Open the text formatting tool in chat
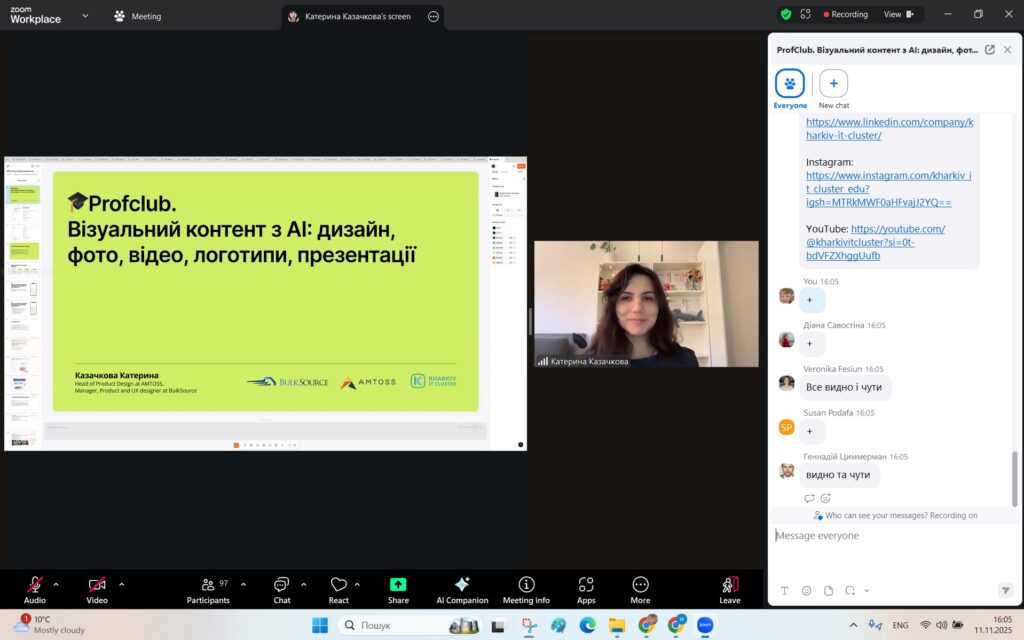1024x640 pixels. pyautogui.click(x=784, y=590)
